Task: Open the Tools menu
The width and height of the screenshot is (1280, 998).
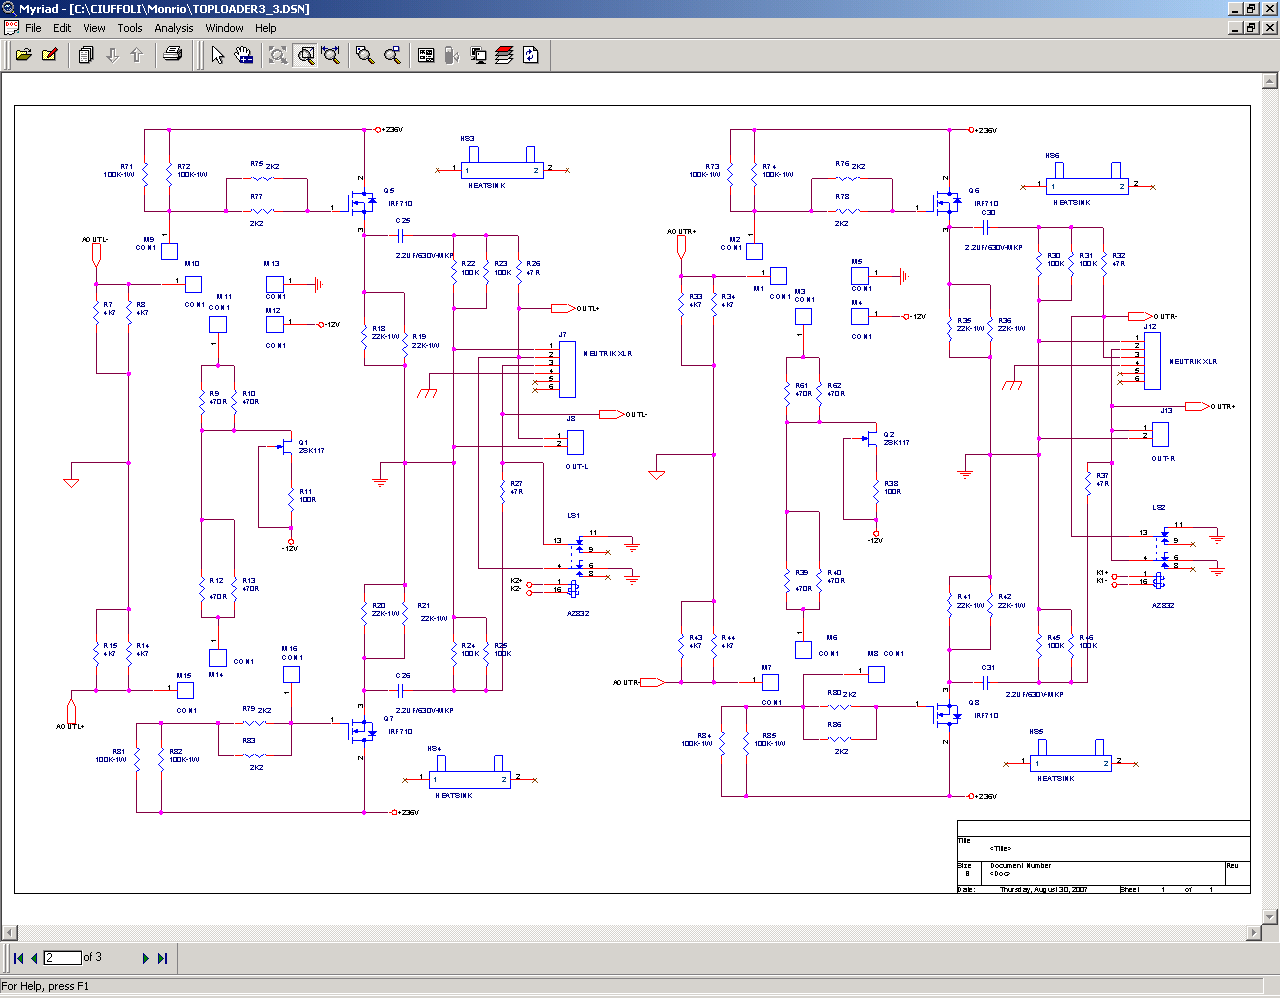Action: click(x=130, y=28)
